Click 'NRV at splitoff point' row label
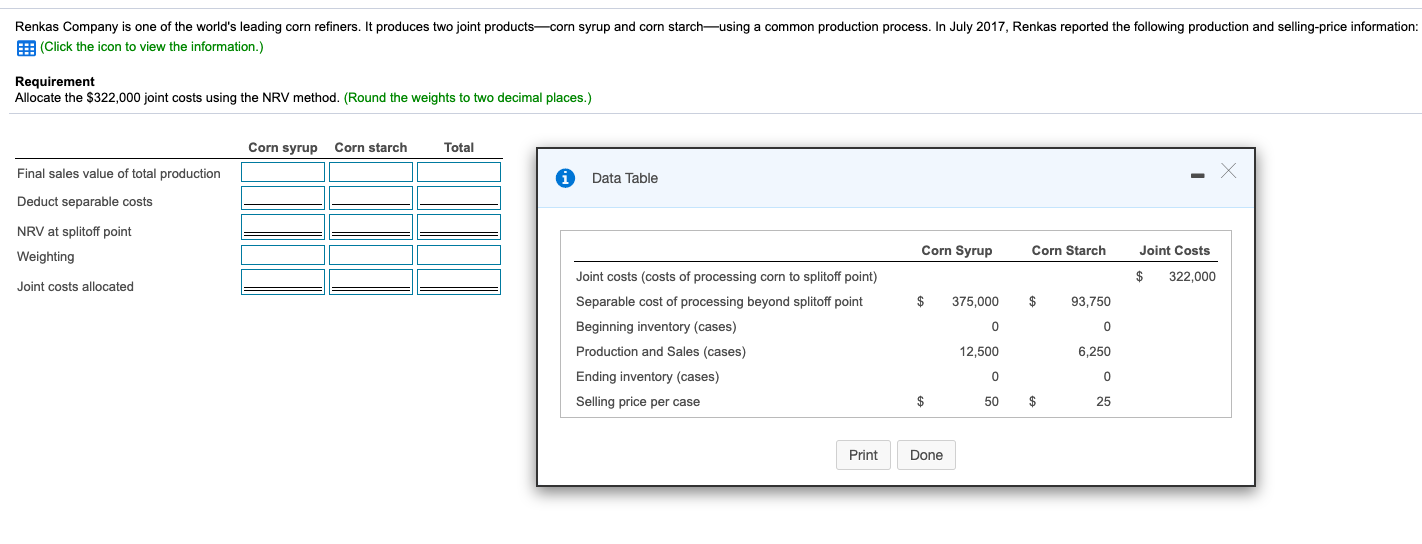Image resolution: width=1422 pixels, height=544 pixels. point(74,231)
